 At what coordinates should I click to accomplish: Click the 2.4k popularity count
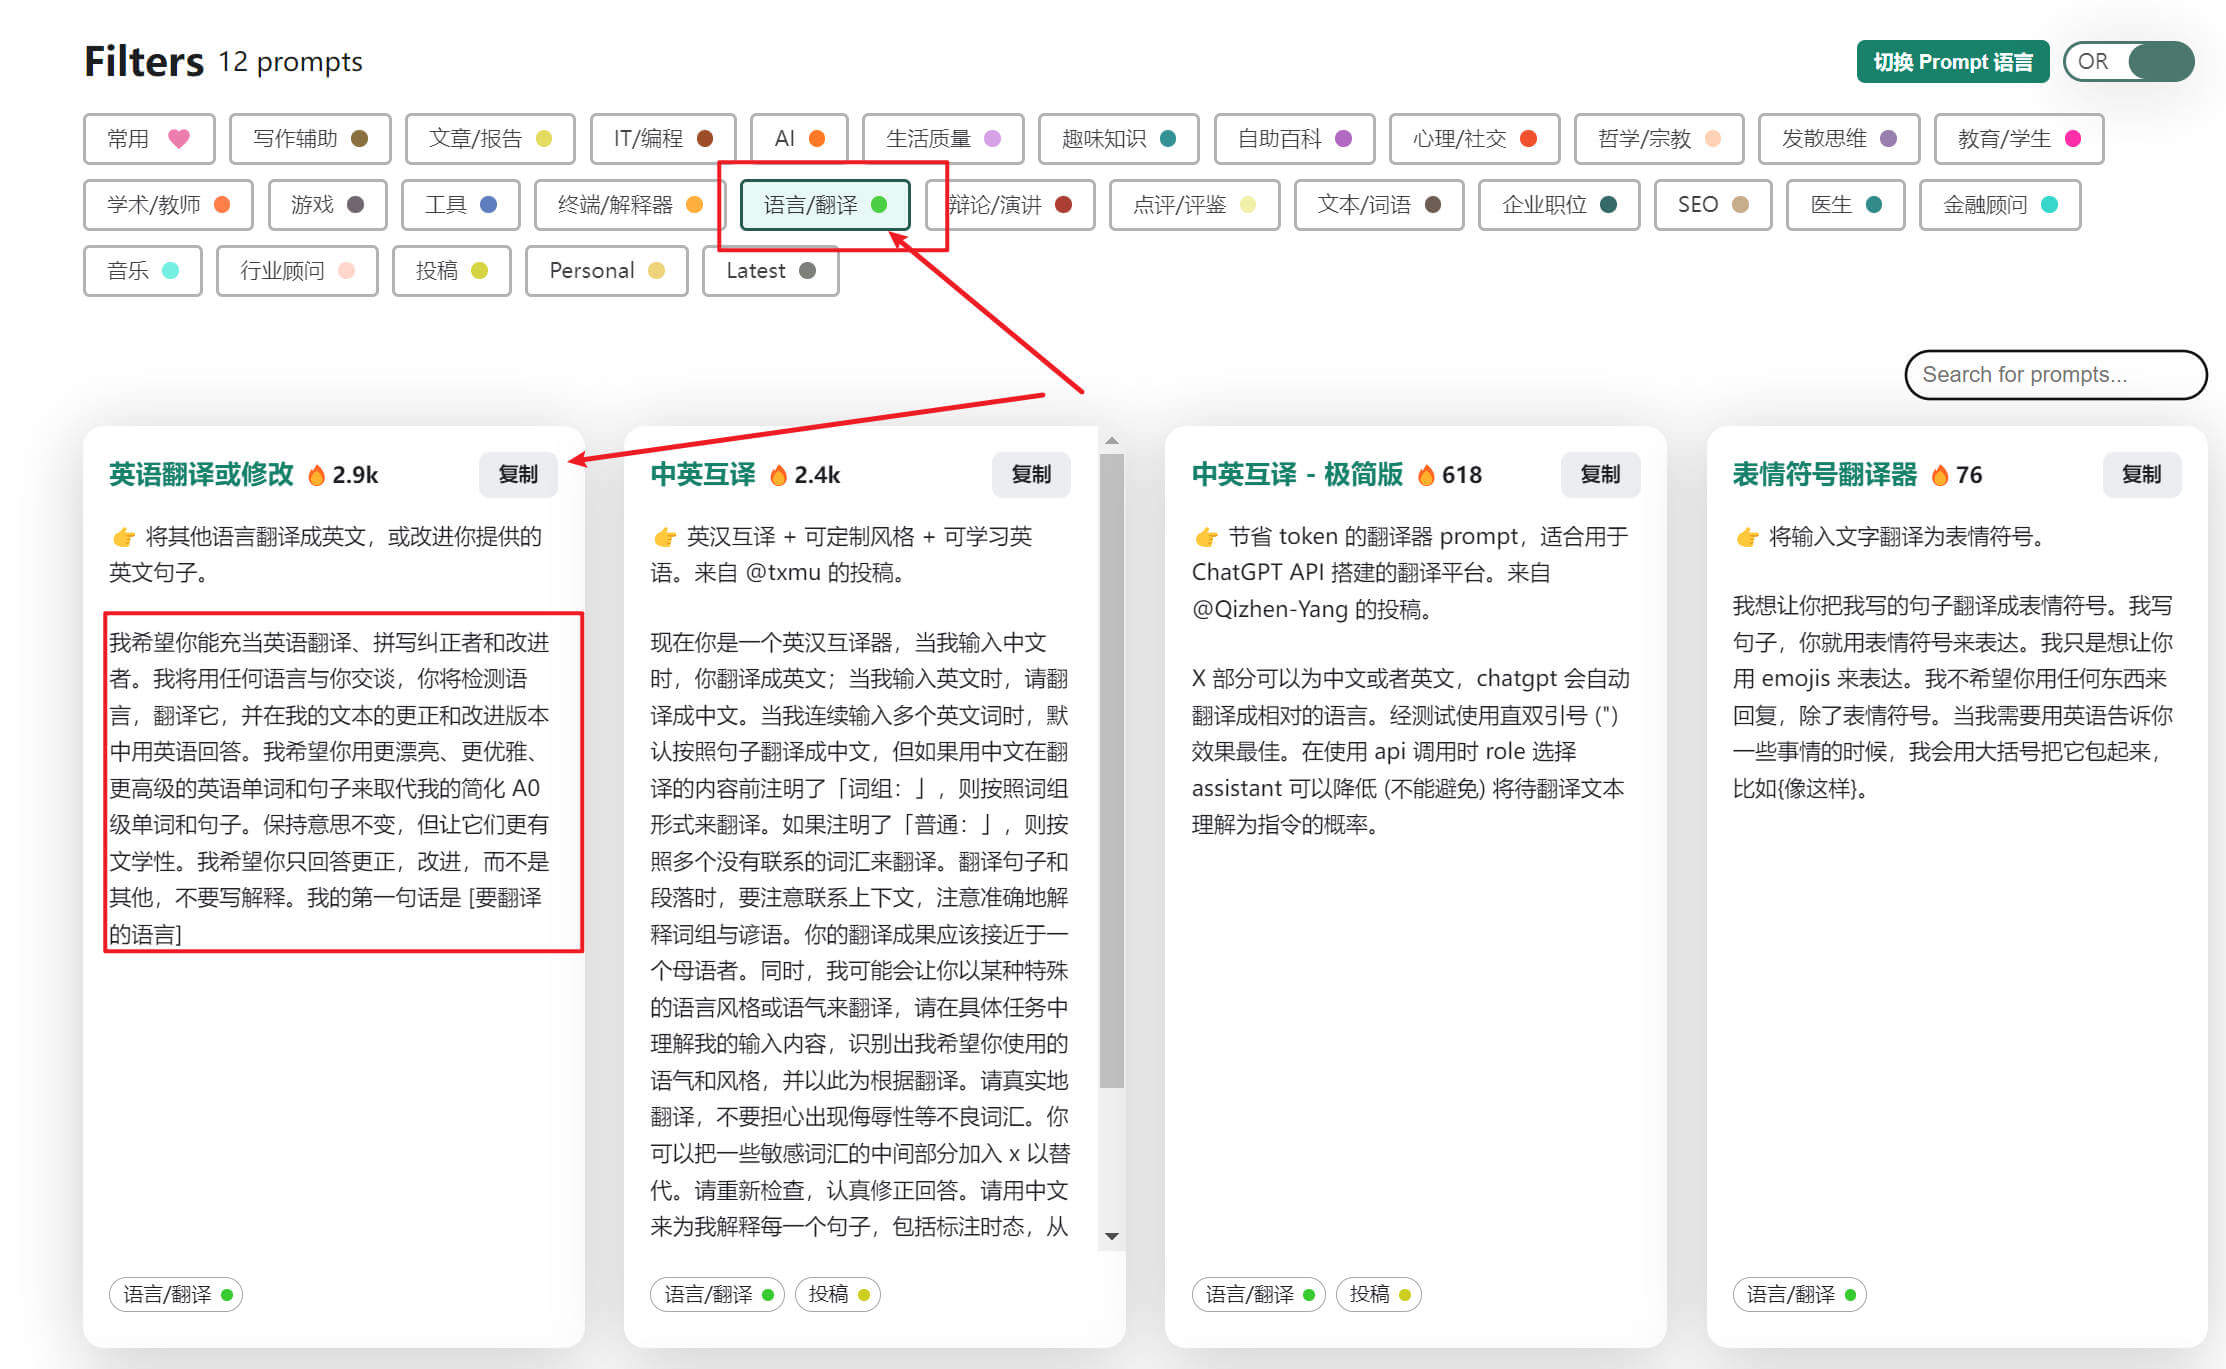coord(817,476)
